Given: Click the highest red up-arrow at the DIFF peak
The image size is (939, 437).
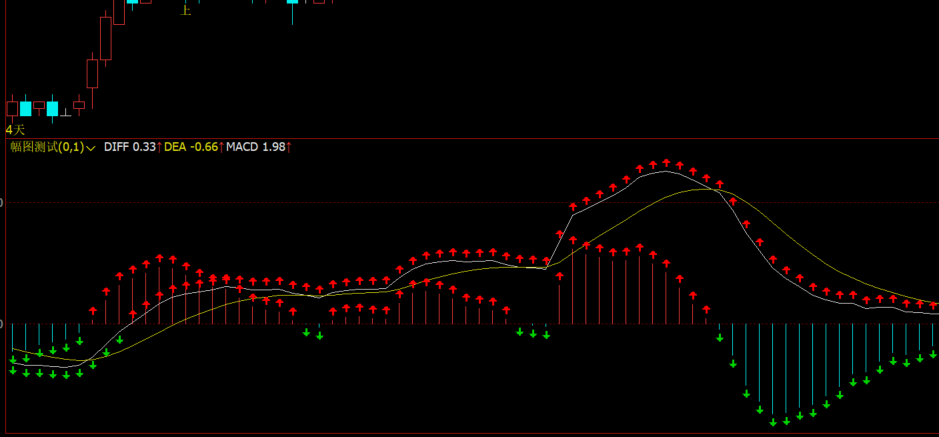Looking at the screenshot, I should (x=665, y=162).
